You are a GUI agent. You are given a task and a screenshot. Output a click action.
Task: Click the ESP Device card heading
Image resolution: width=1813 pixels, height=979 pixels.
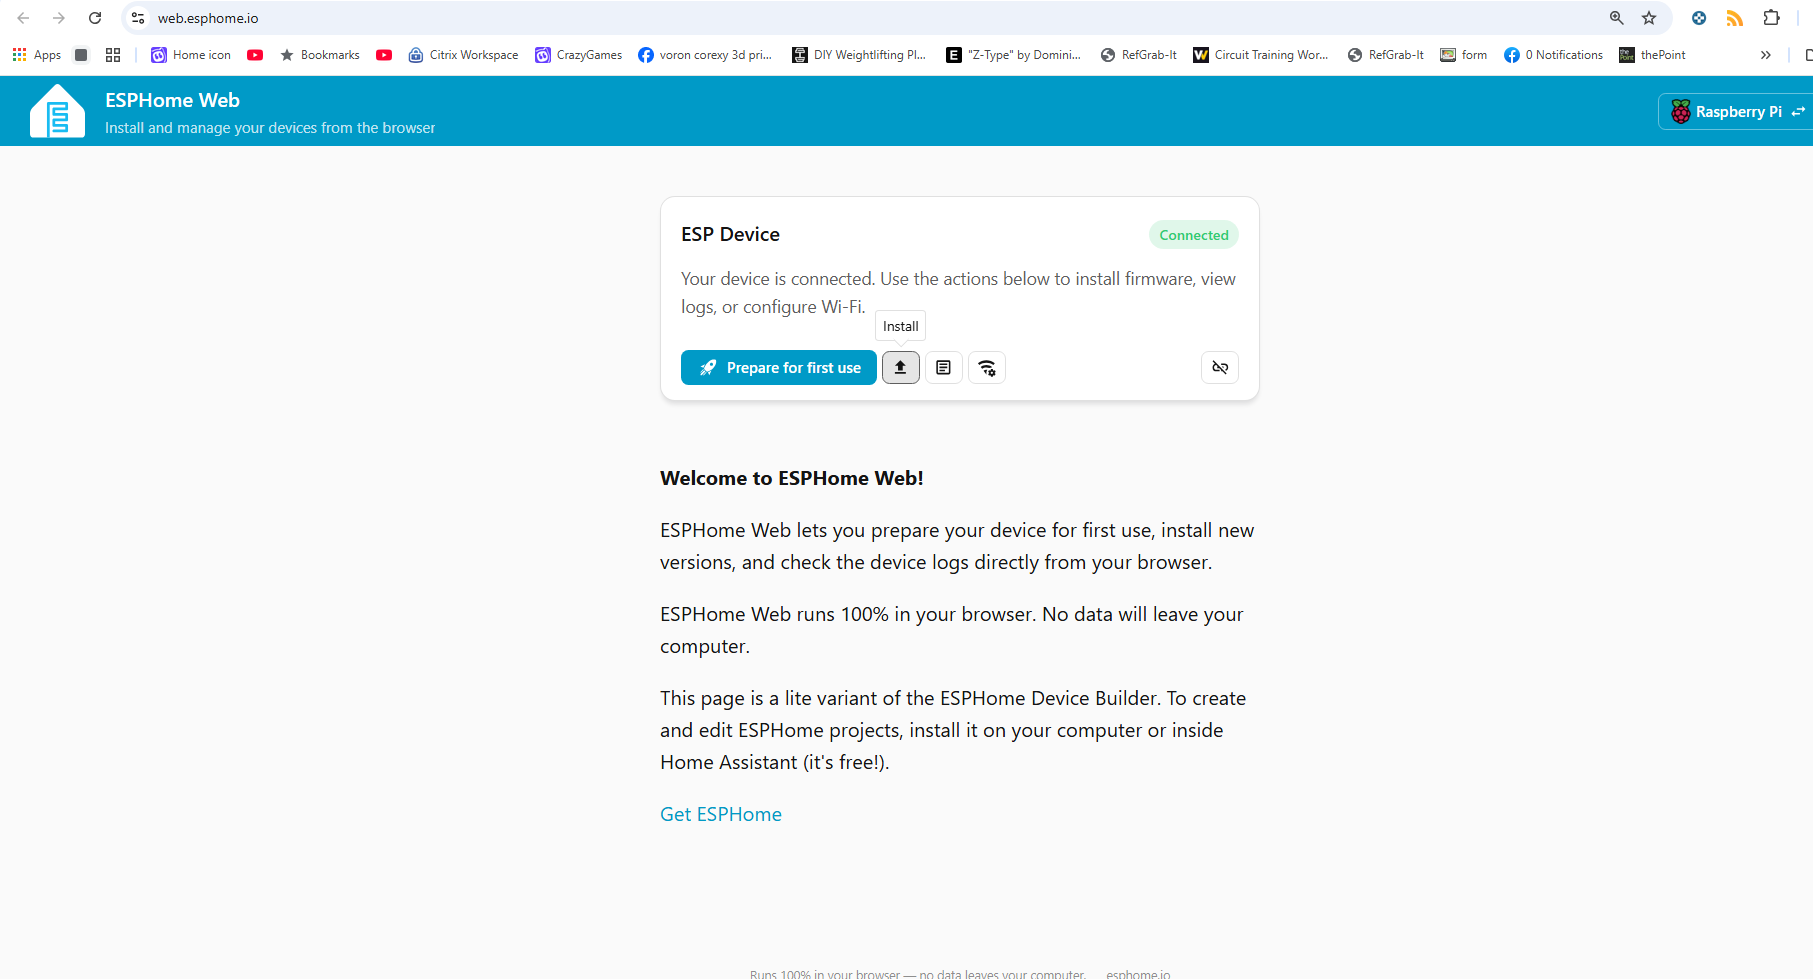730,234
